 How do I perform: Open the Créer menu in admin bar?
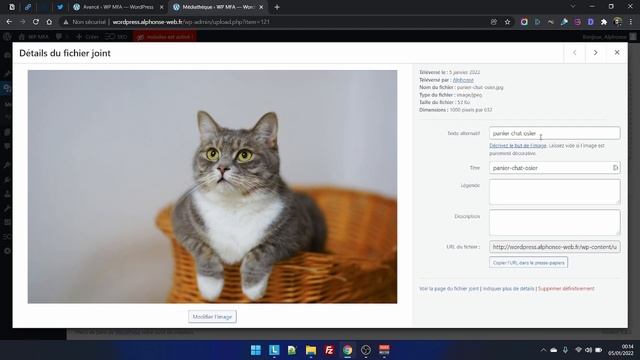click(87, 37)
